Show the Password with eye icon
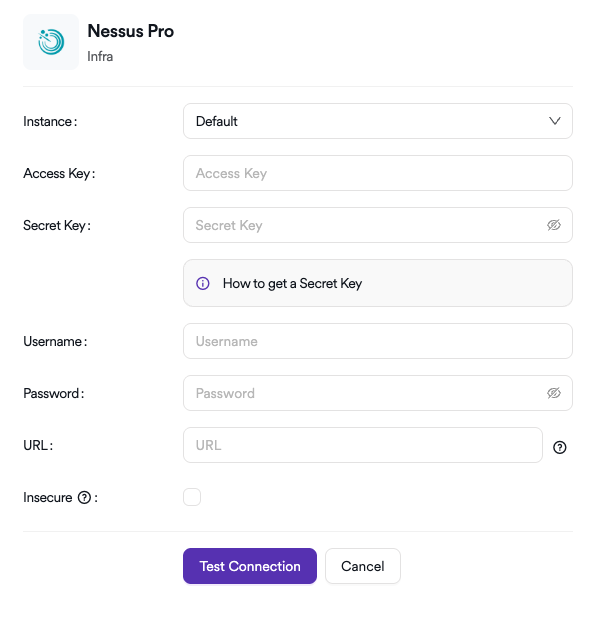601x631 pixels. click(554, 393)
